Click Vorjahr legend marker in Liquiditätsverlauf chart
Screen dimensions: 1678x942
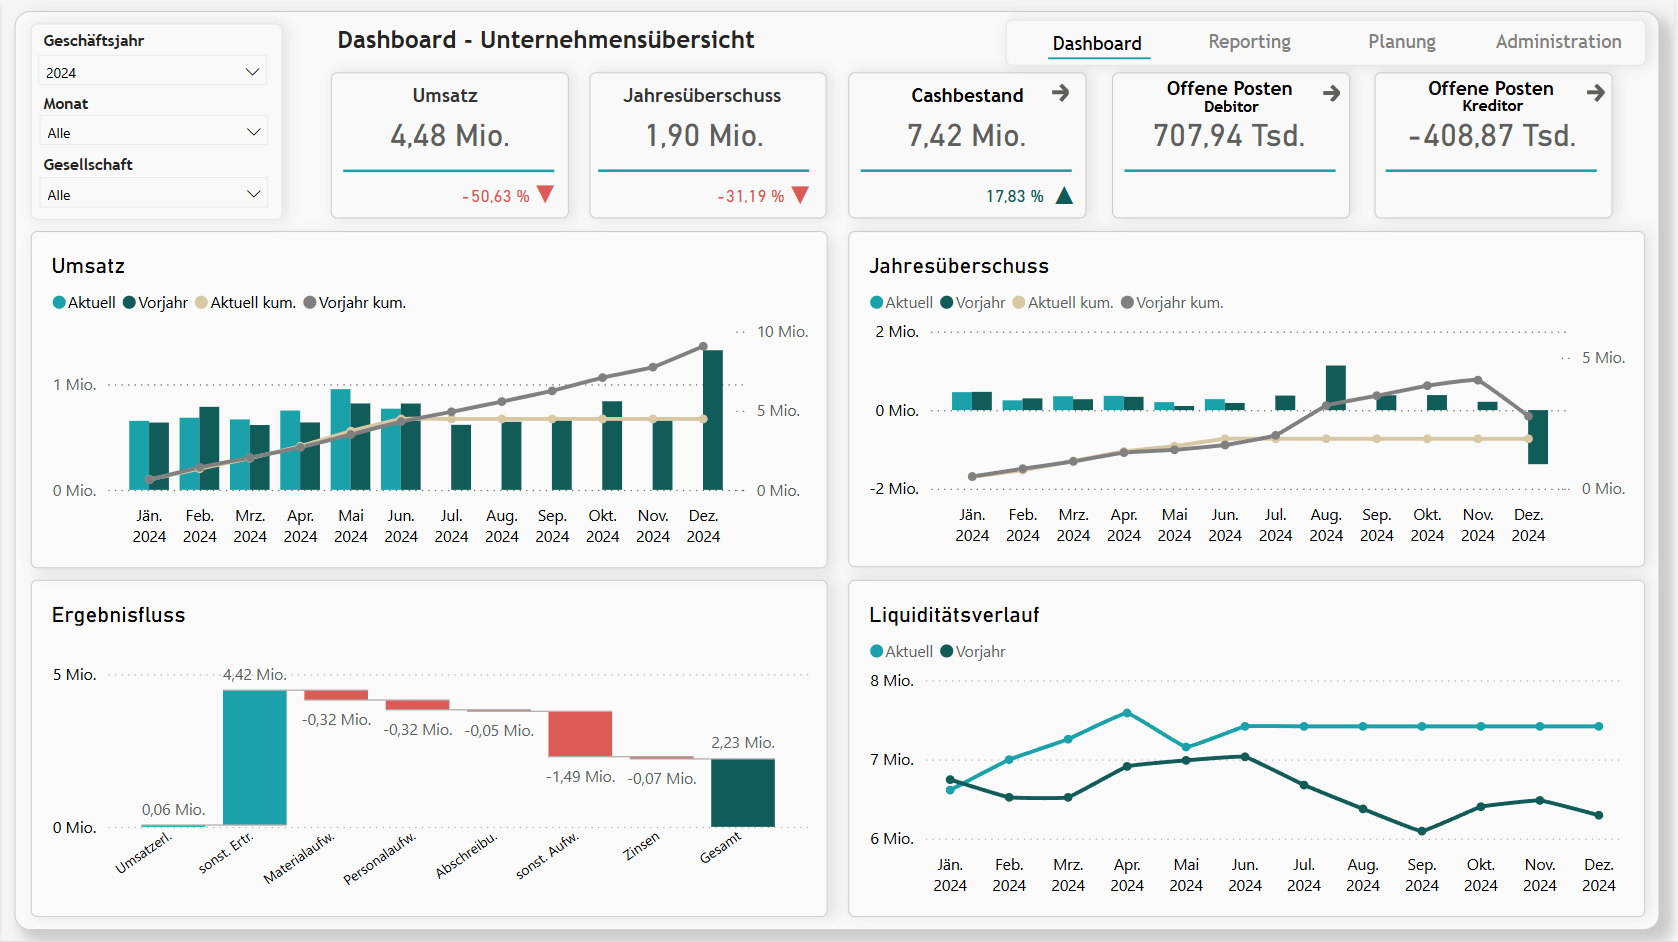click(947, 652)
